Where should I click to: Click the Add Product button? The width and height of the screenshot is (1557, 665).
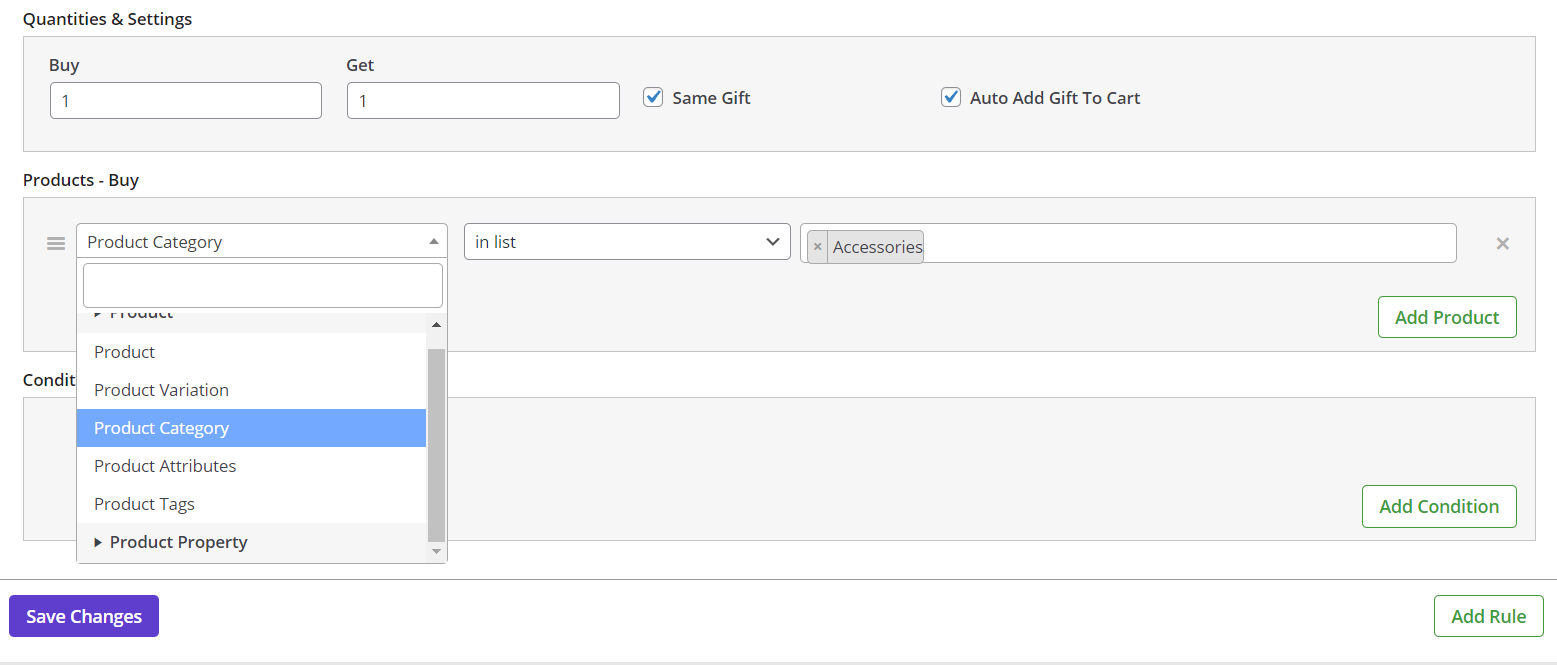[1447, 317]
